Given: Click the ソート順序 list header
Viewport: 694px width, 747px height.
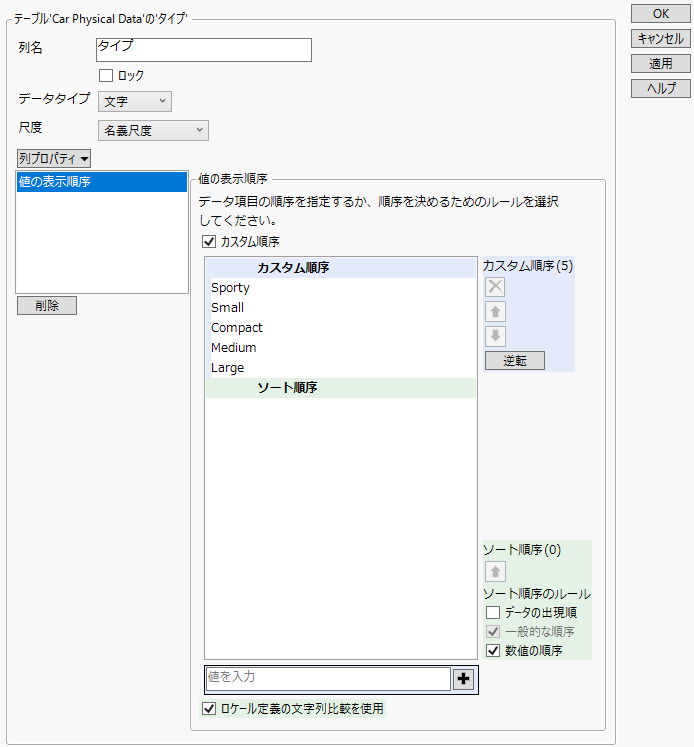Looking at the screenshot, I should click(341, 388).
